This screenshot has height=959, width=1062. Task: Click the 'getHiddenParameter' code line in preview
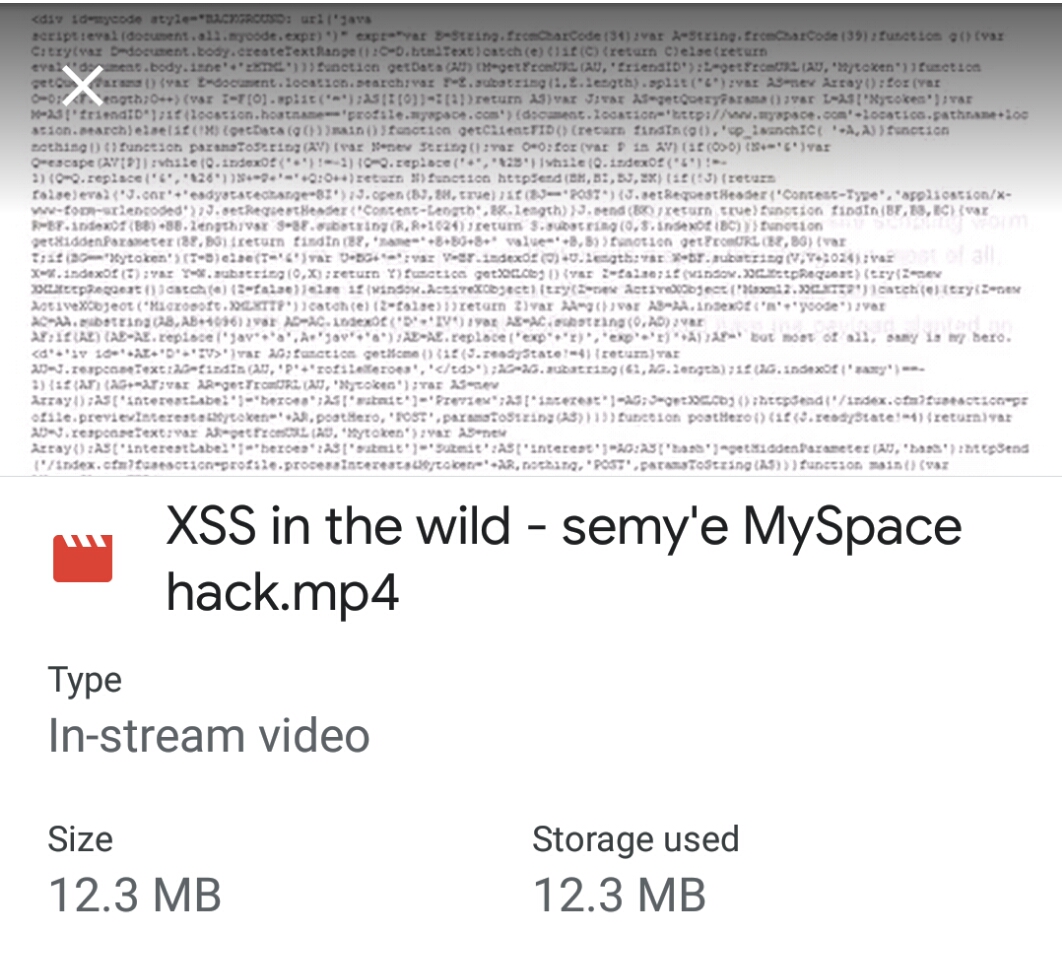pyautogui.click(x=439, y=241)
